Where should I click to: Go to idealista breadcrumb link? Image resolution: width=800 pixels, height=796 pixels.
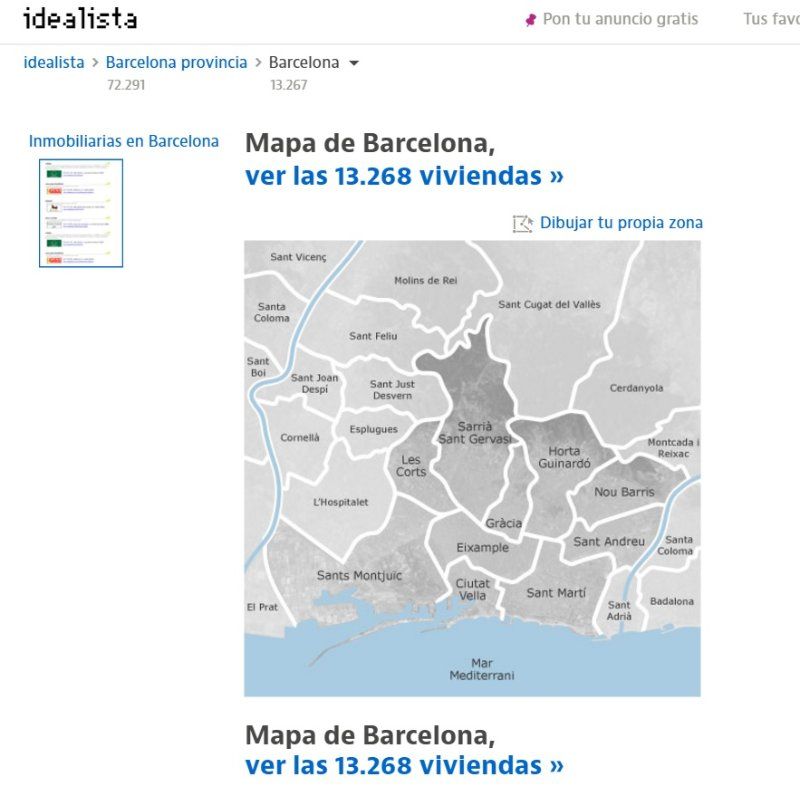(54, 62)
